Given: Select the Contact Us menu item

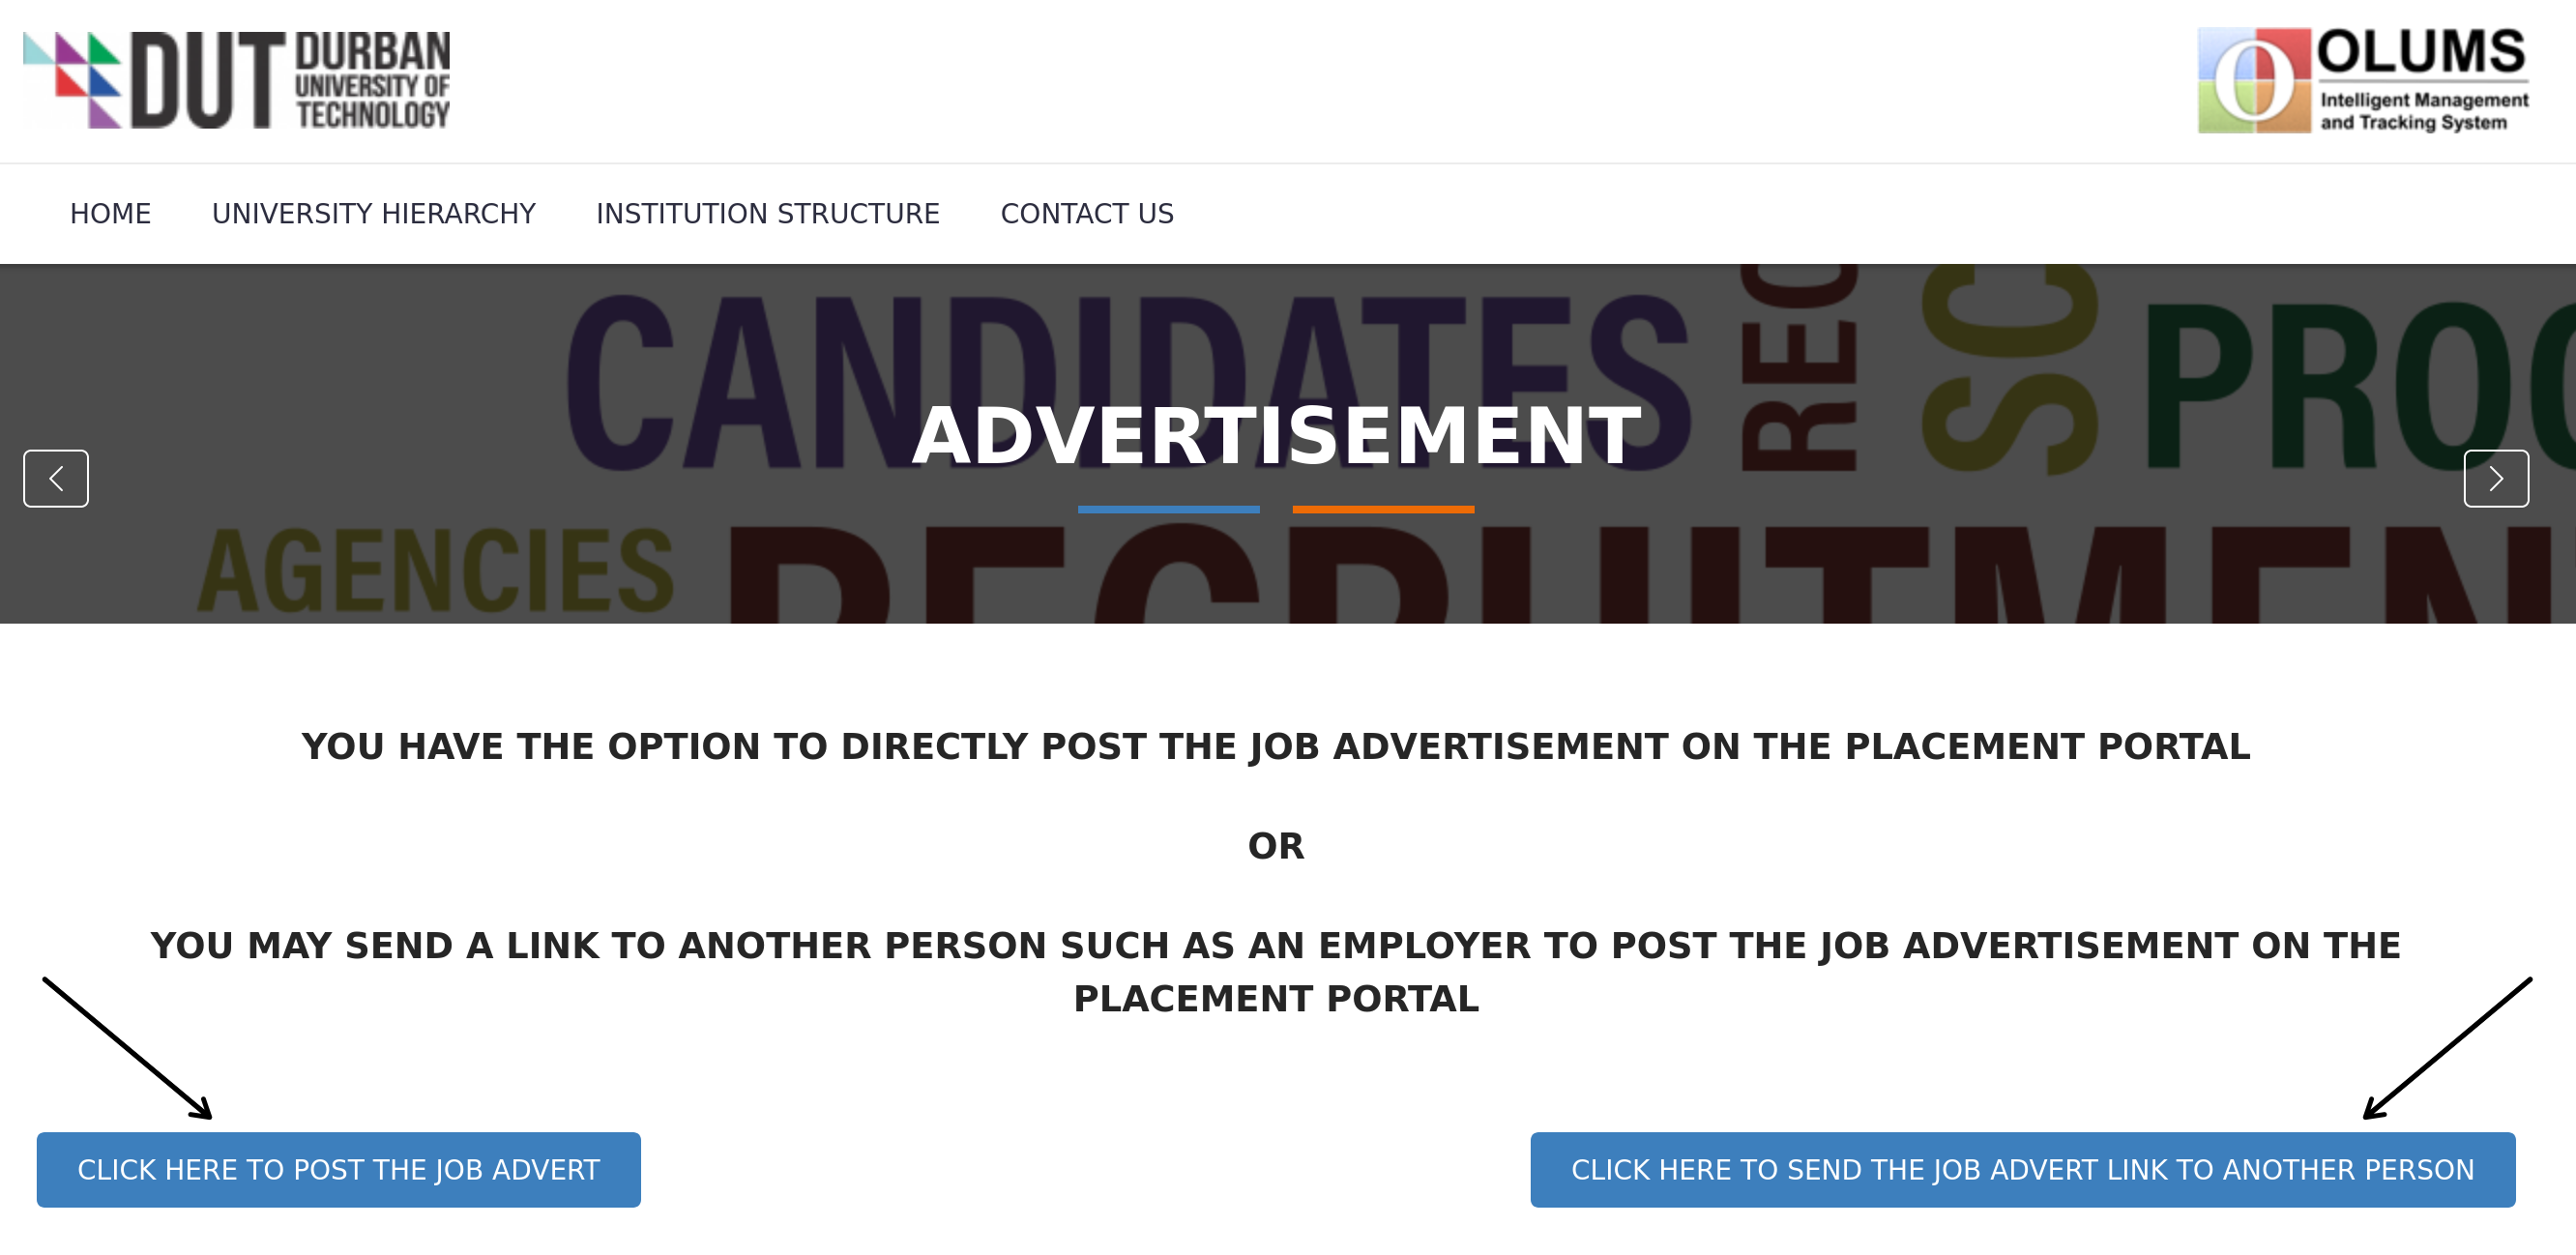Looking at the screenshot, I should click(x=1086, y=214).
